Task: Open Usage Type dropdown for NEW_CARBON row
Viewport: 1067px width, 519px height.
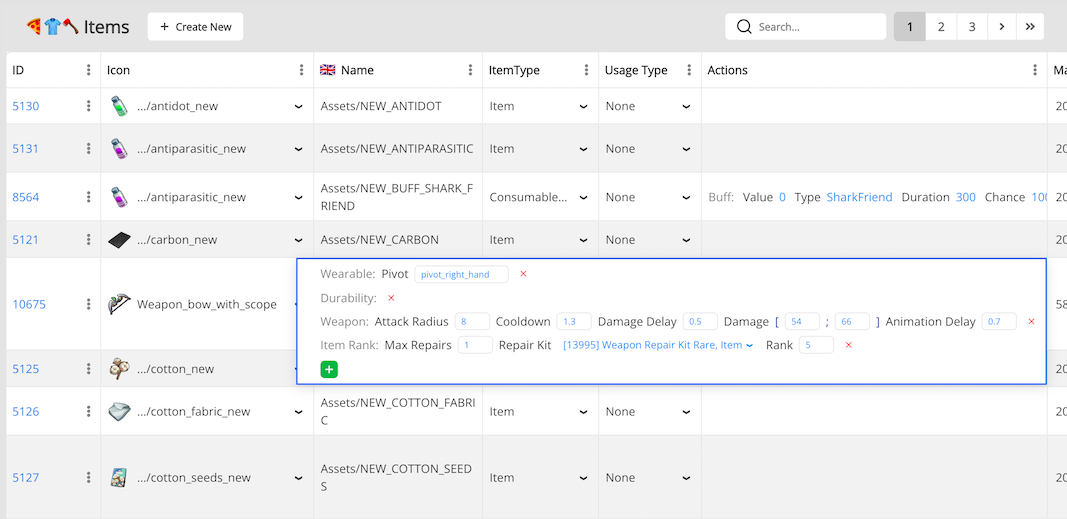Action: pyautogui.click(x=686, y=240)
